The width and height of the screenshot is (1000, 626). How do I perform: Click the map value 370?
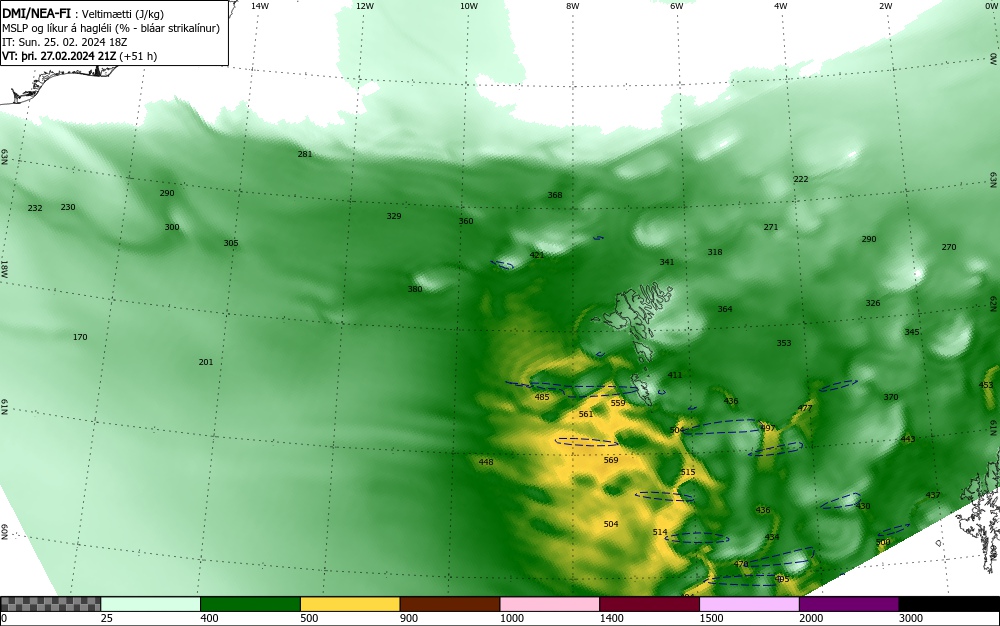pyautogui.click(x=891, y=397)
